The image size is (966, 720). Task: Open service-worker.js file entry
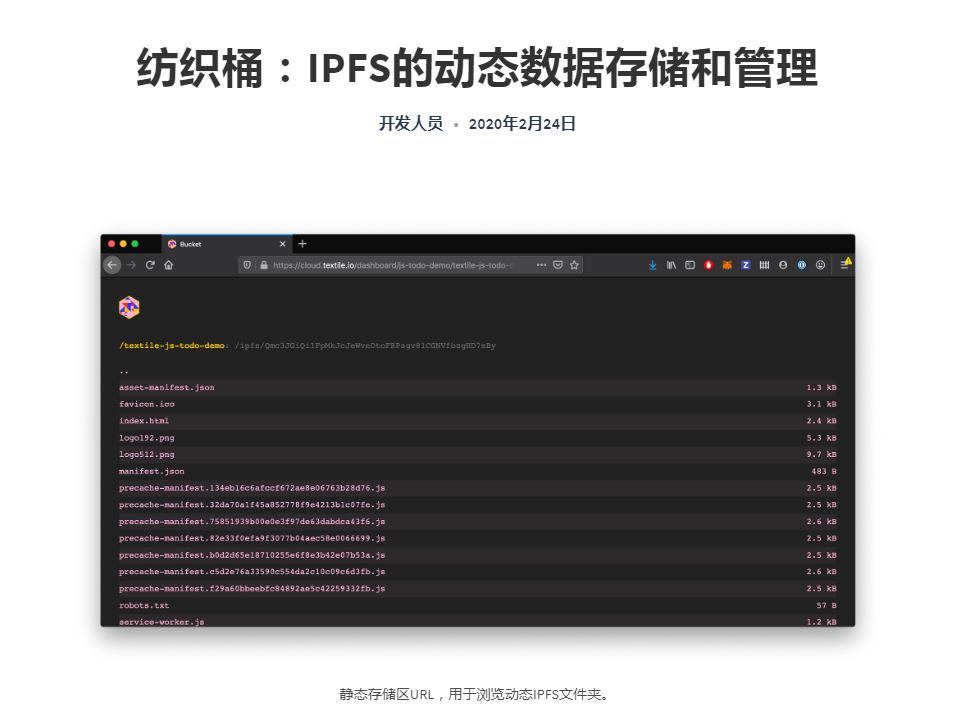pos(161,622)
